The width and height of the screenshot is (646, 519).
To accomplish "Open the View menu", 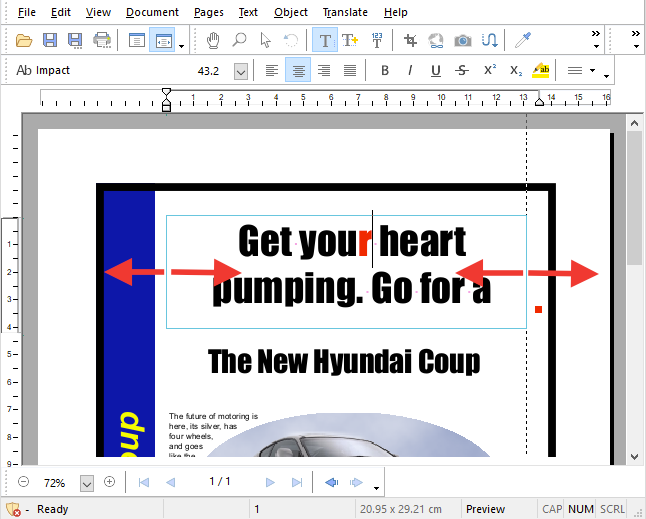I will click(x=98, y=12).
